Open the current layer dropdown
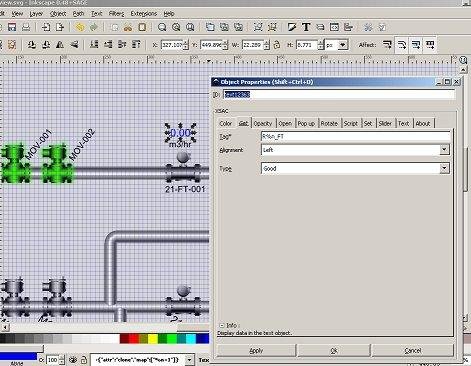471x366 pixels. (x=189, y=360)
